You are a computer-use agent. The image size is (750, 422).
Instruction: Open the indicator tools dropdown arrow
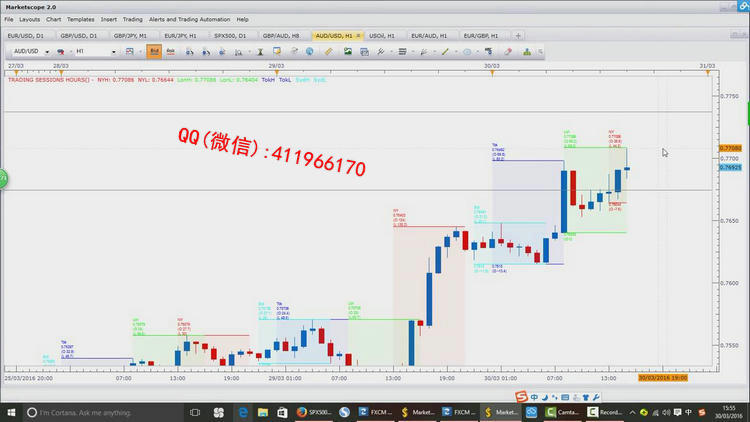pos(391,52)
